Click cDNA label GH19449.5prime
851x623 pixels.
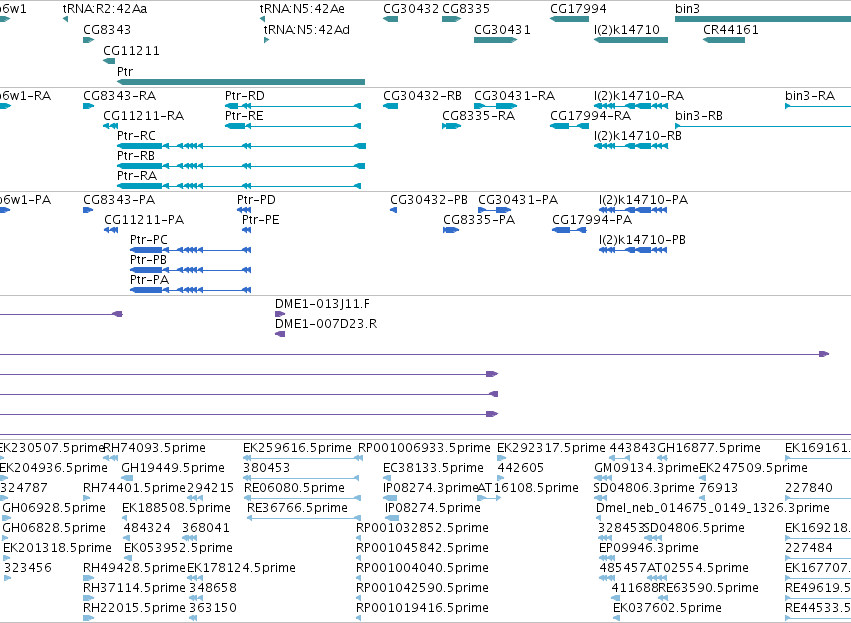pos(173,468)
